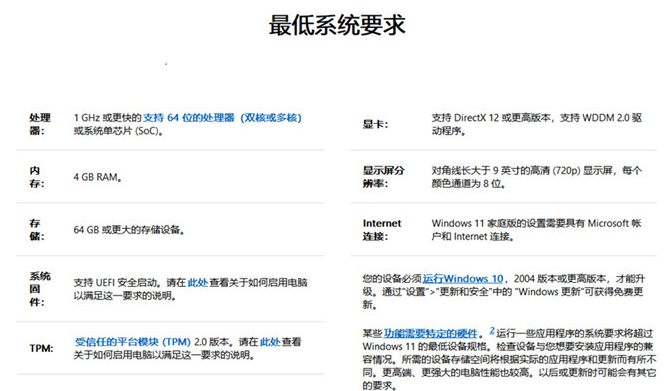The height and width of the screenshot is (391, 664).
Task: Click the 4 GB RAM requirement text
Action: coord(98,177)
